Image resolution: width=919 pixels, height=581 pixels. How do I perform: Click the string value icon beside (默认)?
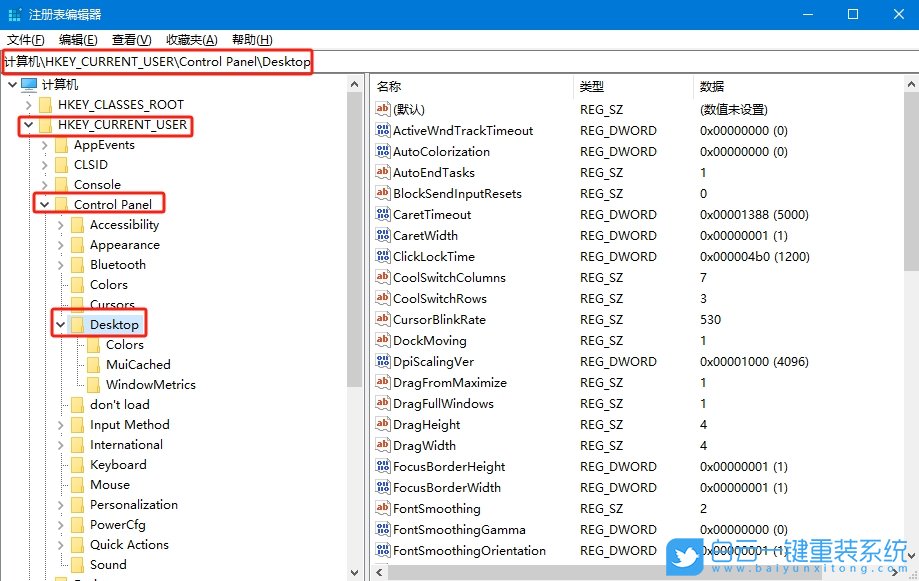[383, 109]
